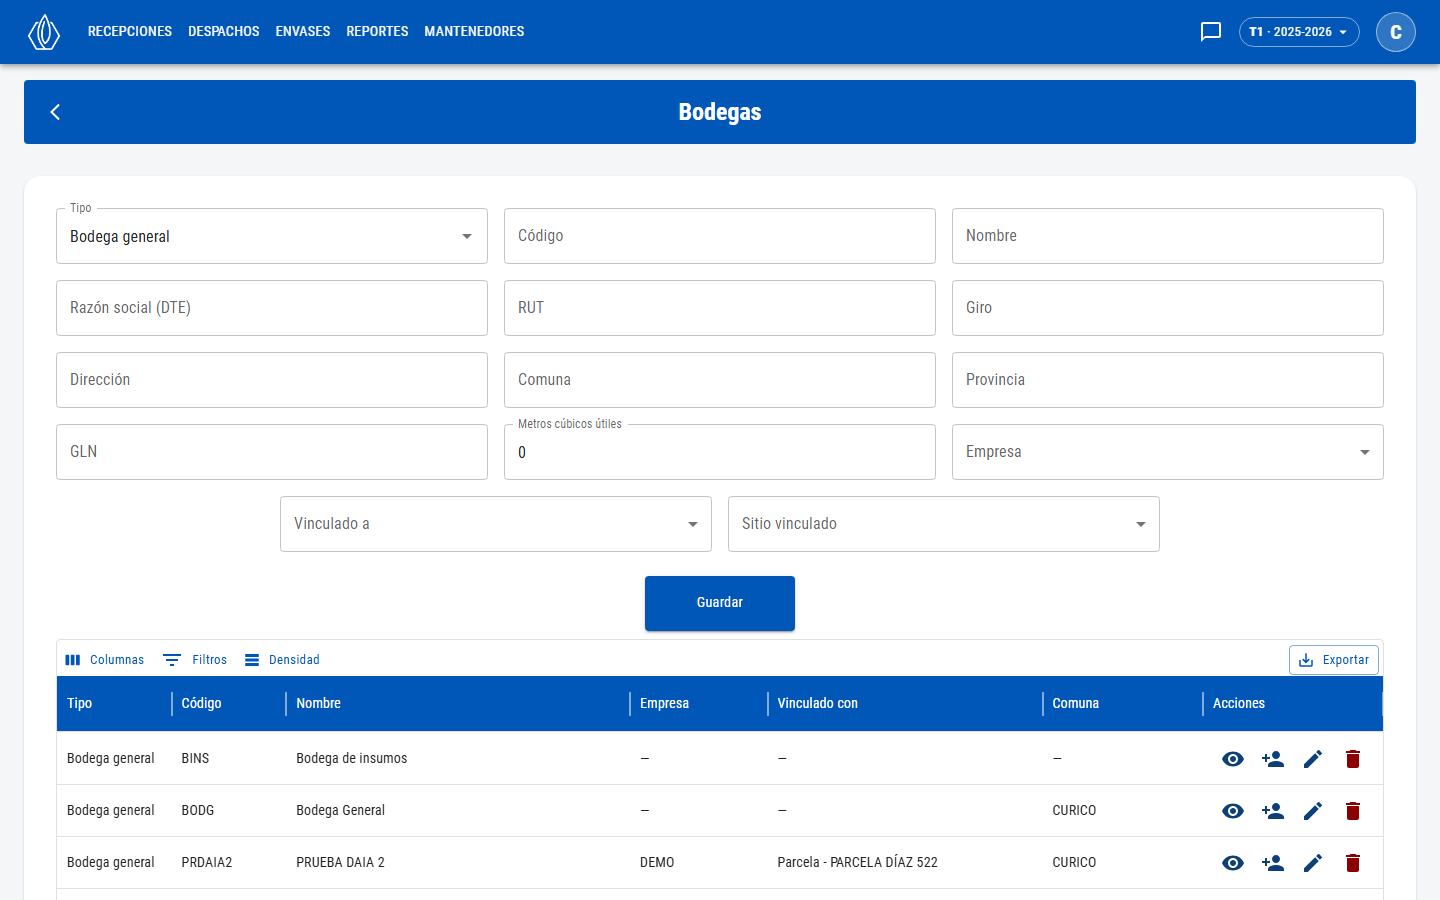This screenshot has width=1440, height=900.
Task: Click the Guardar button
Action: click(720, 603)
